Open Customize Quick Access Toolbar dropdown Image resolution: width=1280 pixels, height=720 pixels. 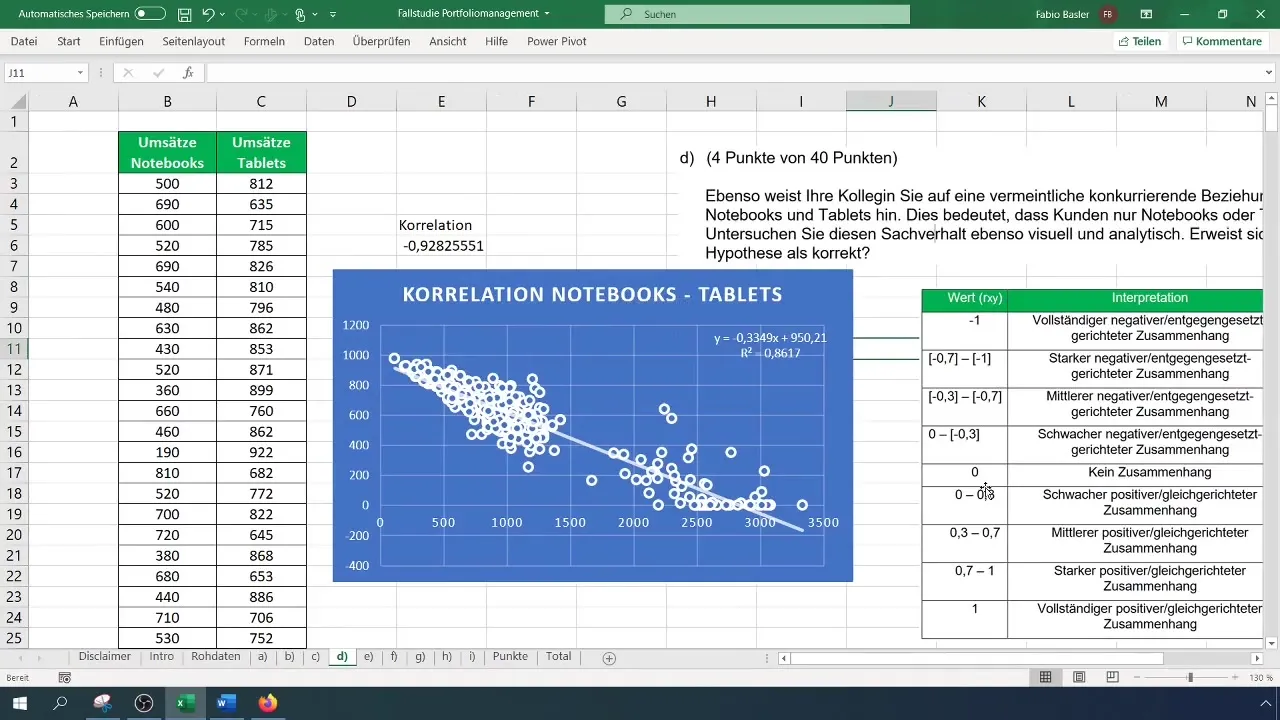[x=333, y=15]
